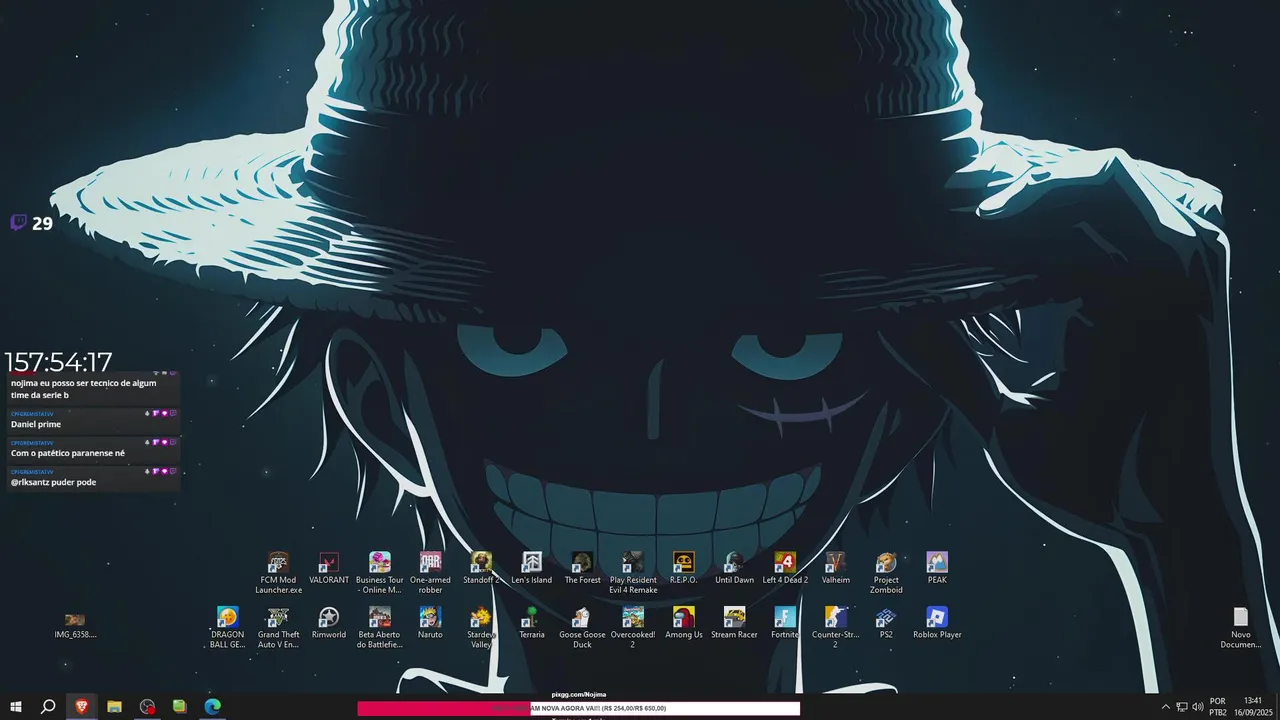Click the Stardew Valley icon
Screen dimensions: 1280x720
(481, 627)
